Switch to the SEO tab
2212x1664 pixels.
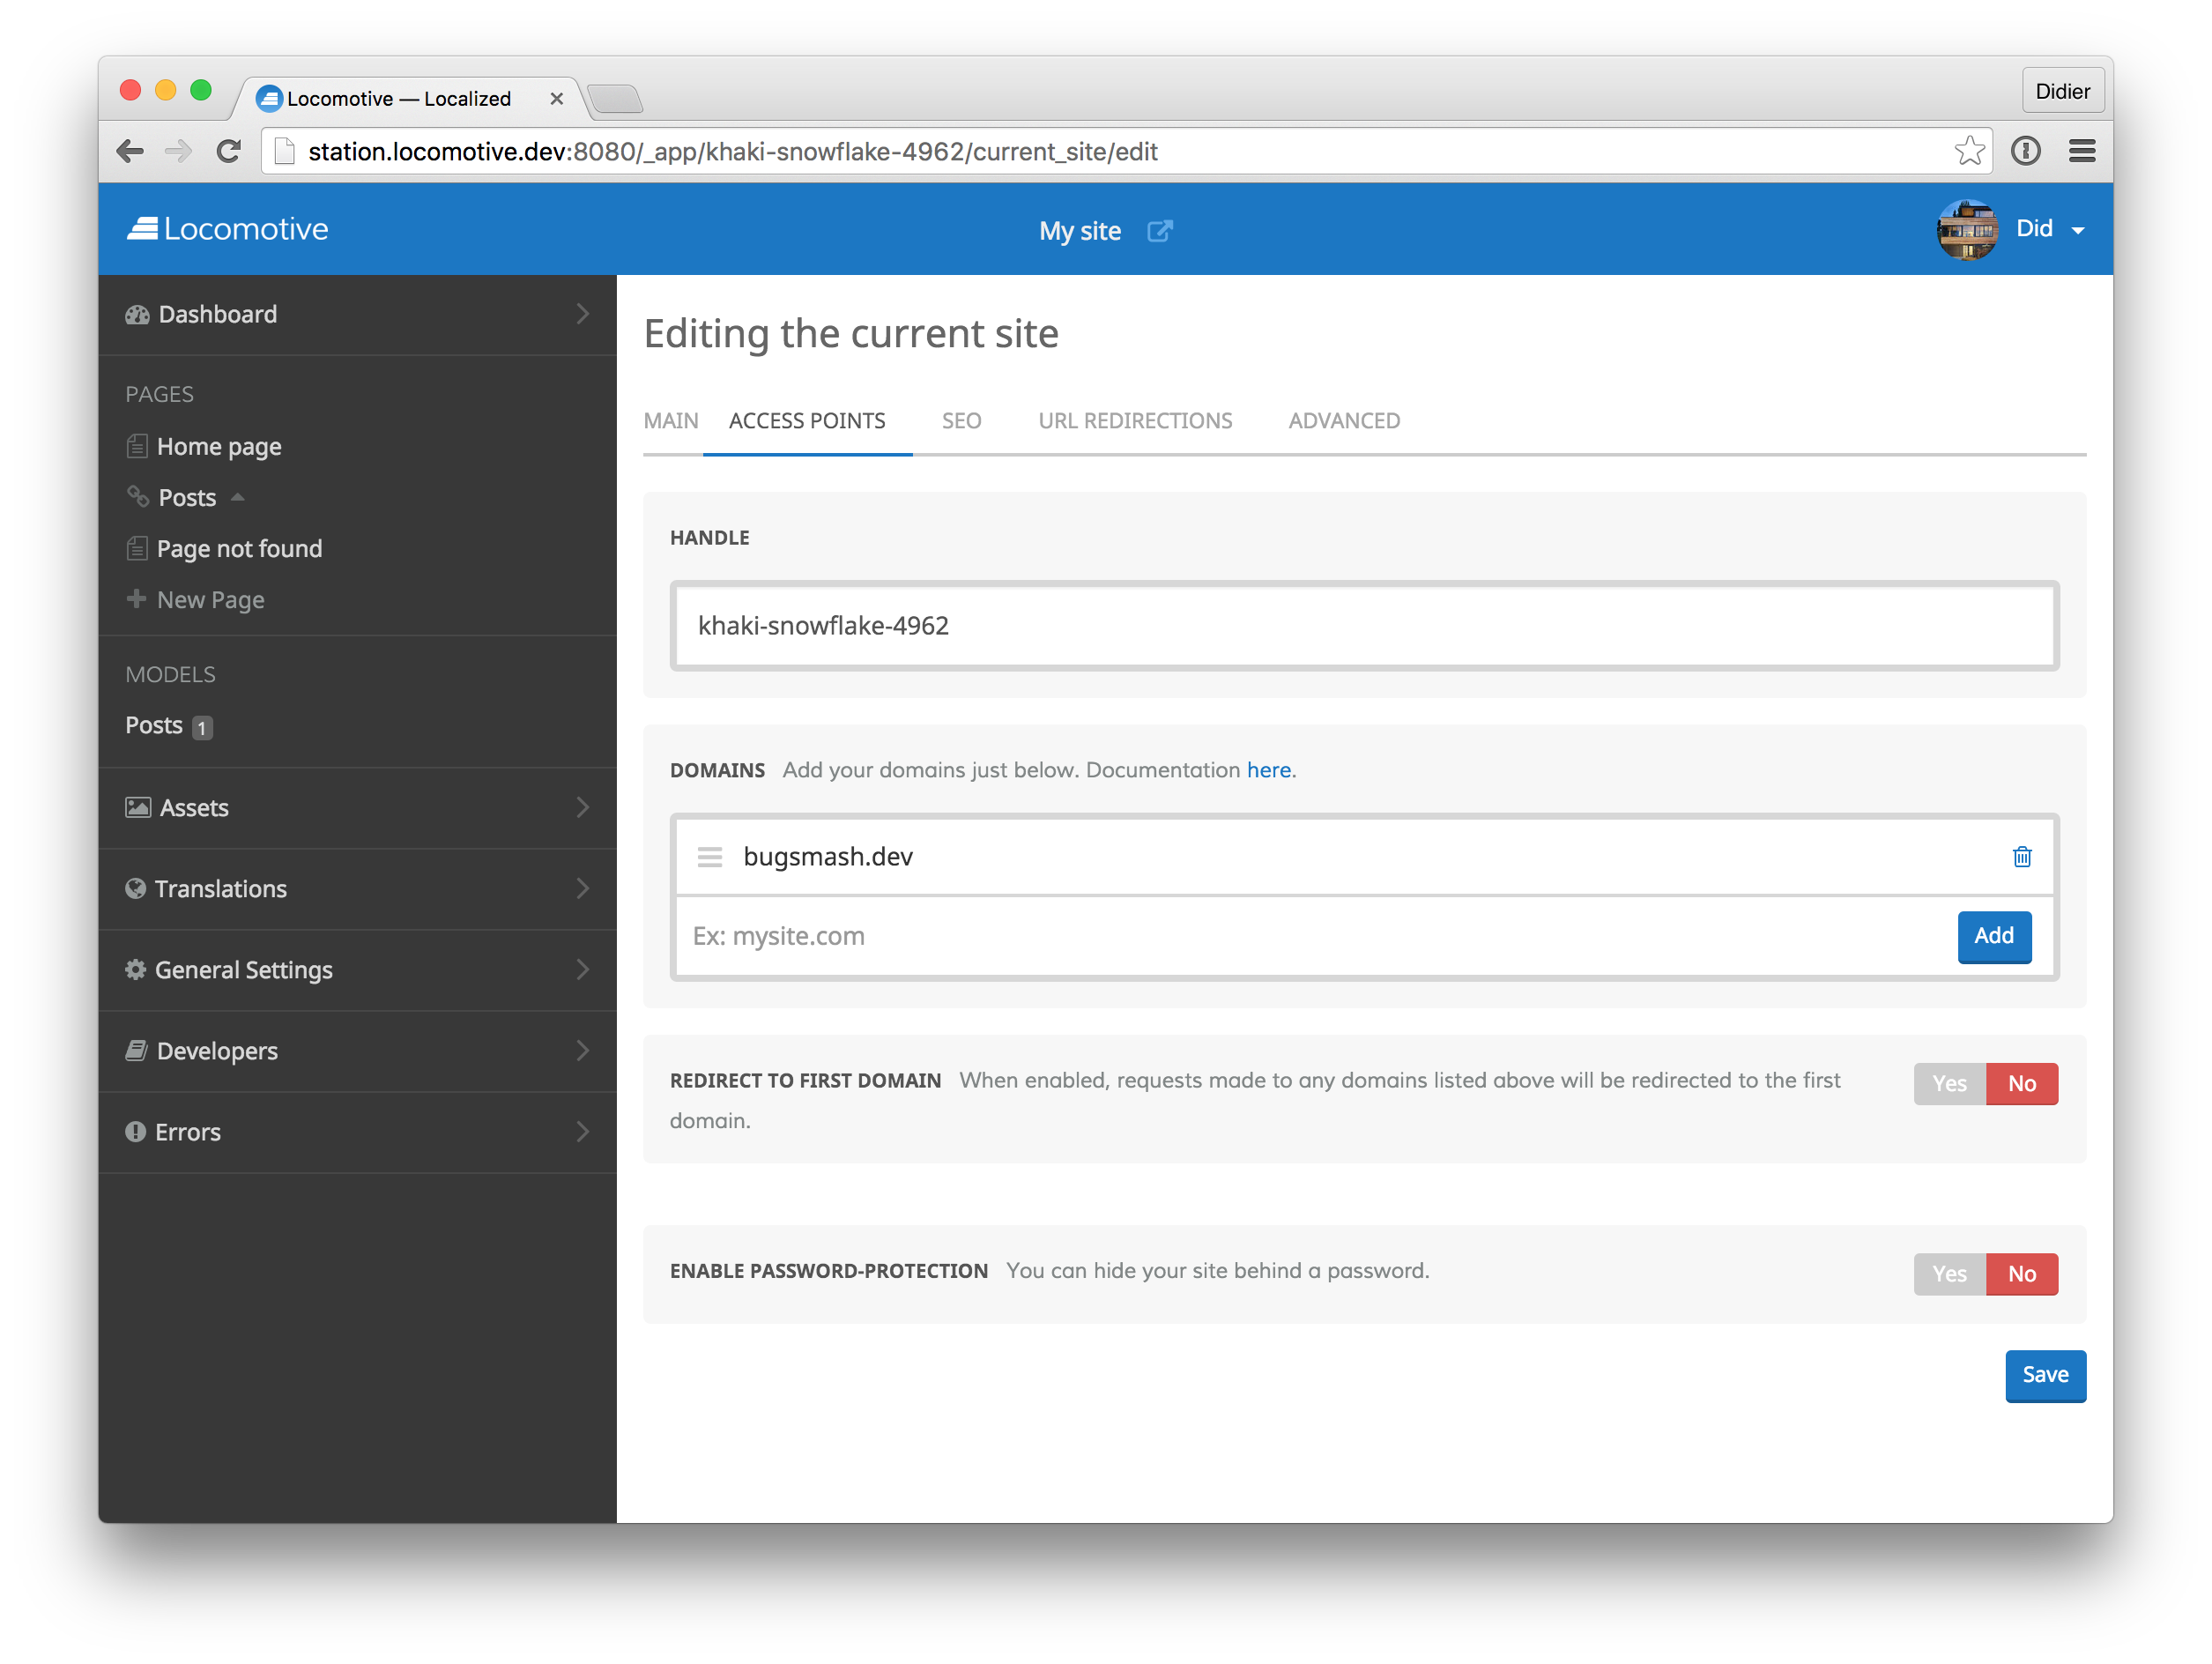962,420
